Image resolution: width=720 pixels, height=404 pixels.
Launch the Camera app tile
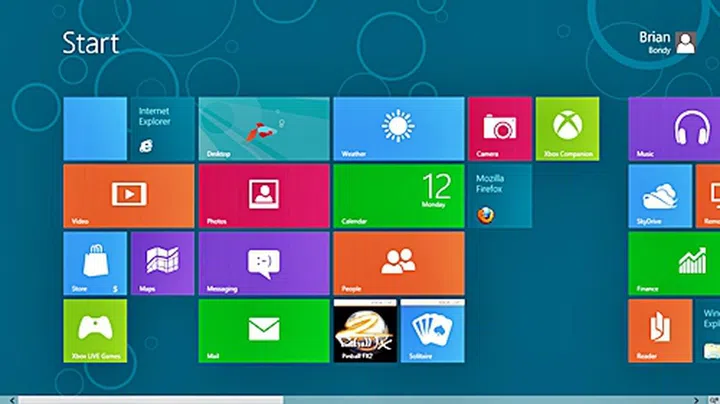click(499, 128)
